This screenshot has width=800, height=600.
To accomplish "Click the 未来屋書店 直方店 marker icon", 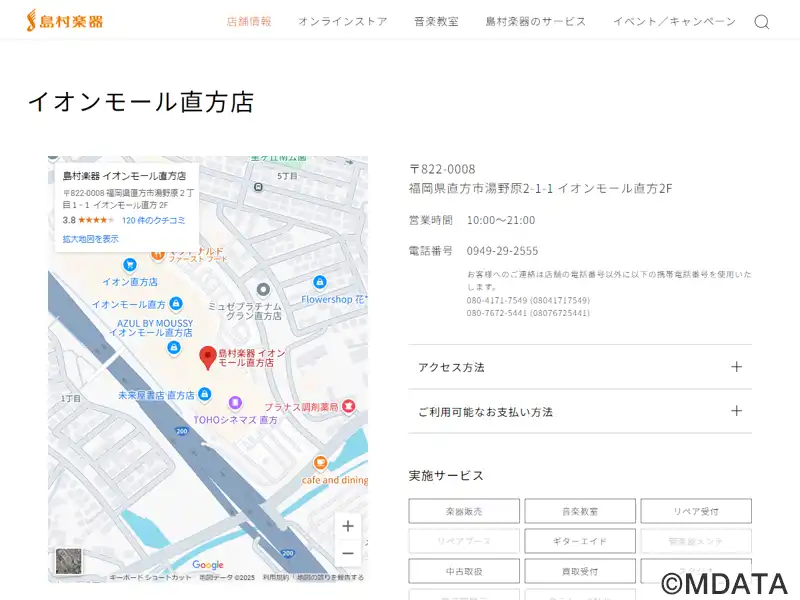I will (x=205, y=394).
